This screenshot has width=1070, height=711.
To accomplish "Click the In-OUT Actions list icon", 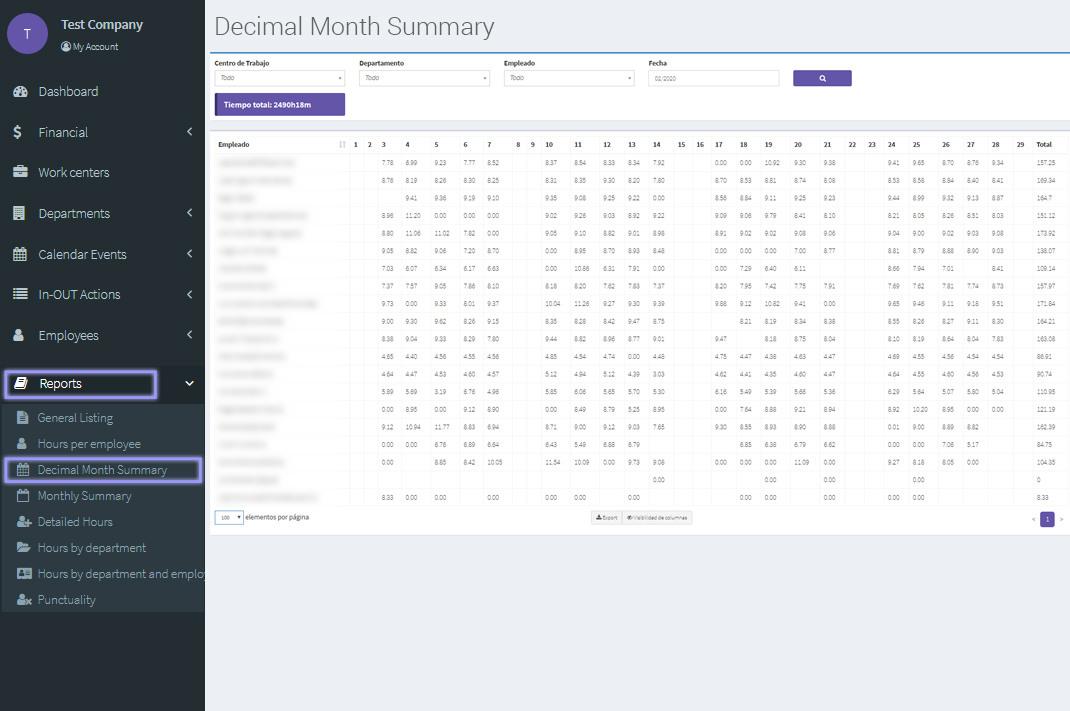I will pyautogui.click(x=20, y=294).
